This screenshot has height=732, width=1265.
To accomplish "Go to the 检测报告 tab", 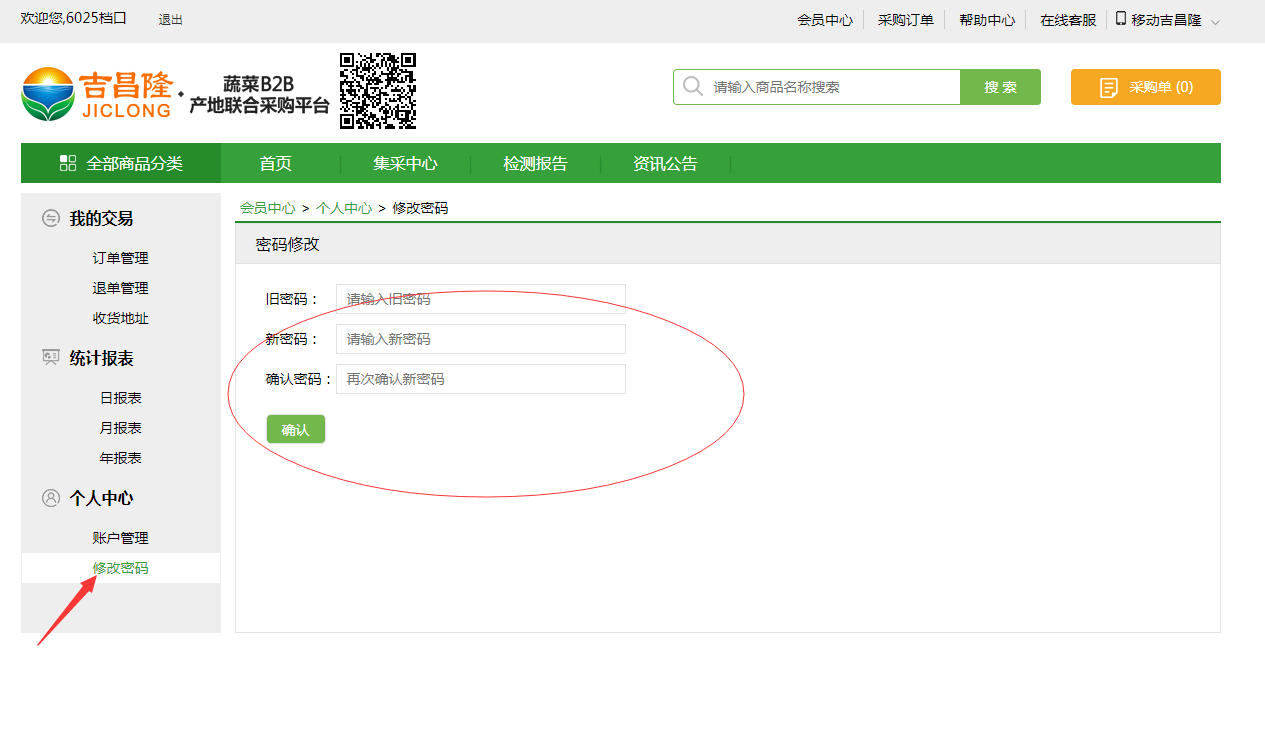I will [535, 164].
